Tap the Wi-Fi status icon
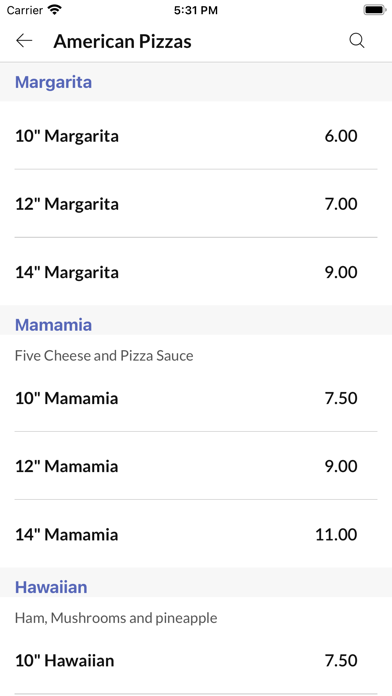392x696 pixels. 55,10
